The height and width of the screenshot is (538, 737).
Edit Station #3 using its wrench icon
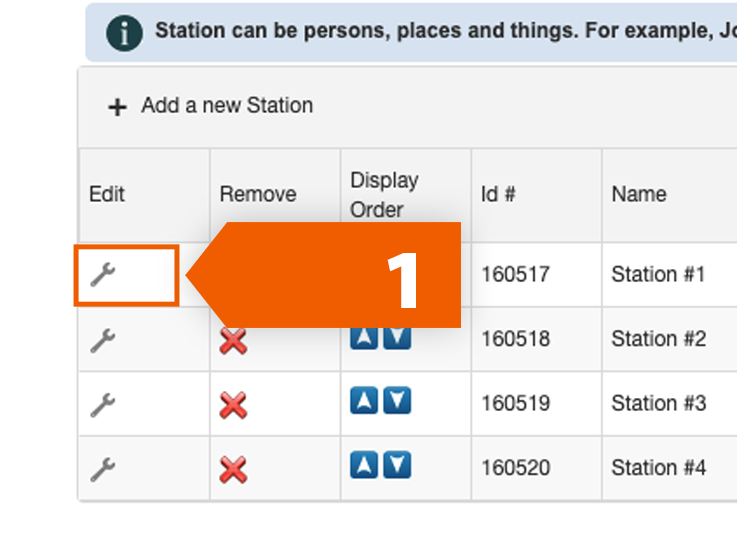click(x=103, y=405)
